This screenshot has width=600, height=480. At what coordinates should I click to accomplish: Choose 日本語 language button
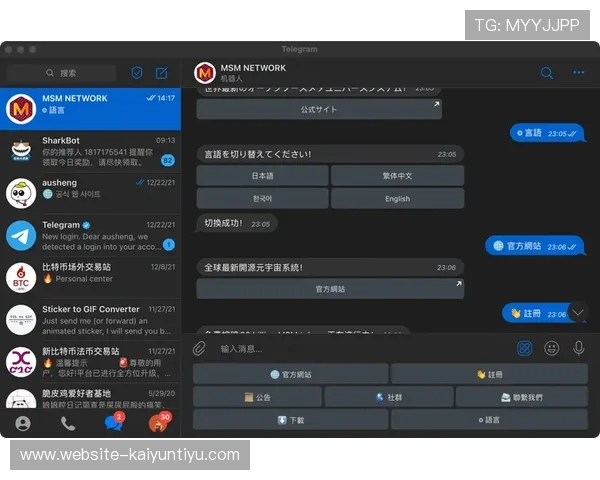(x=262, y=176)
